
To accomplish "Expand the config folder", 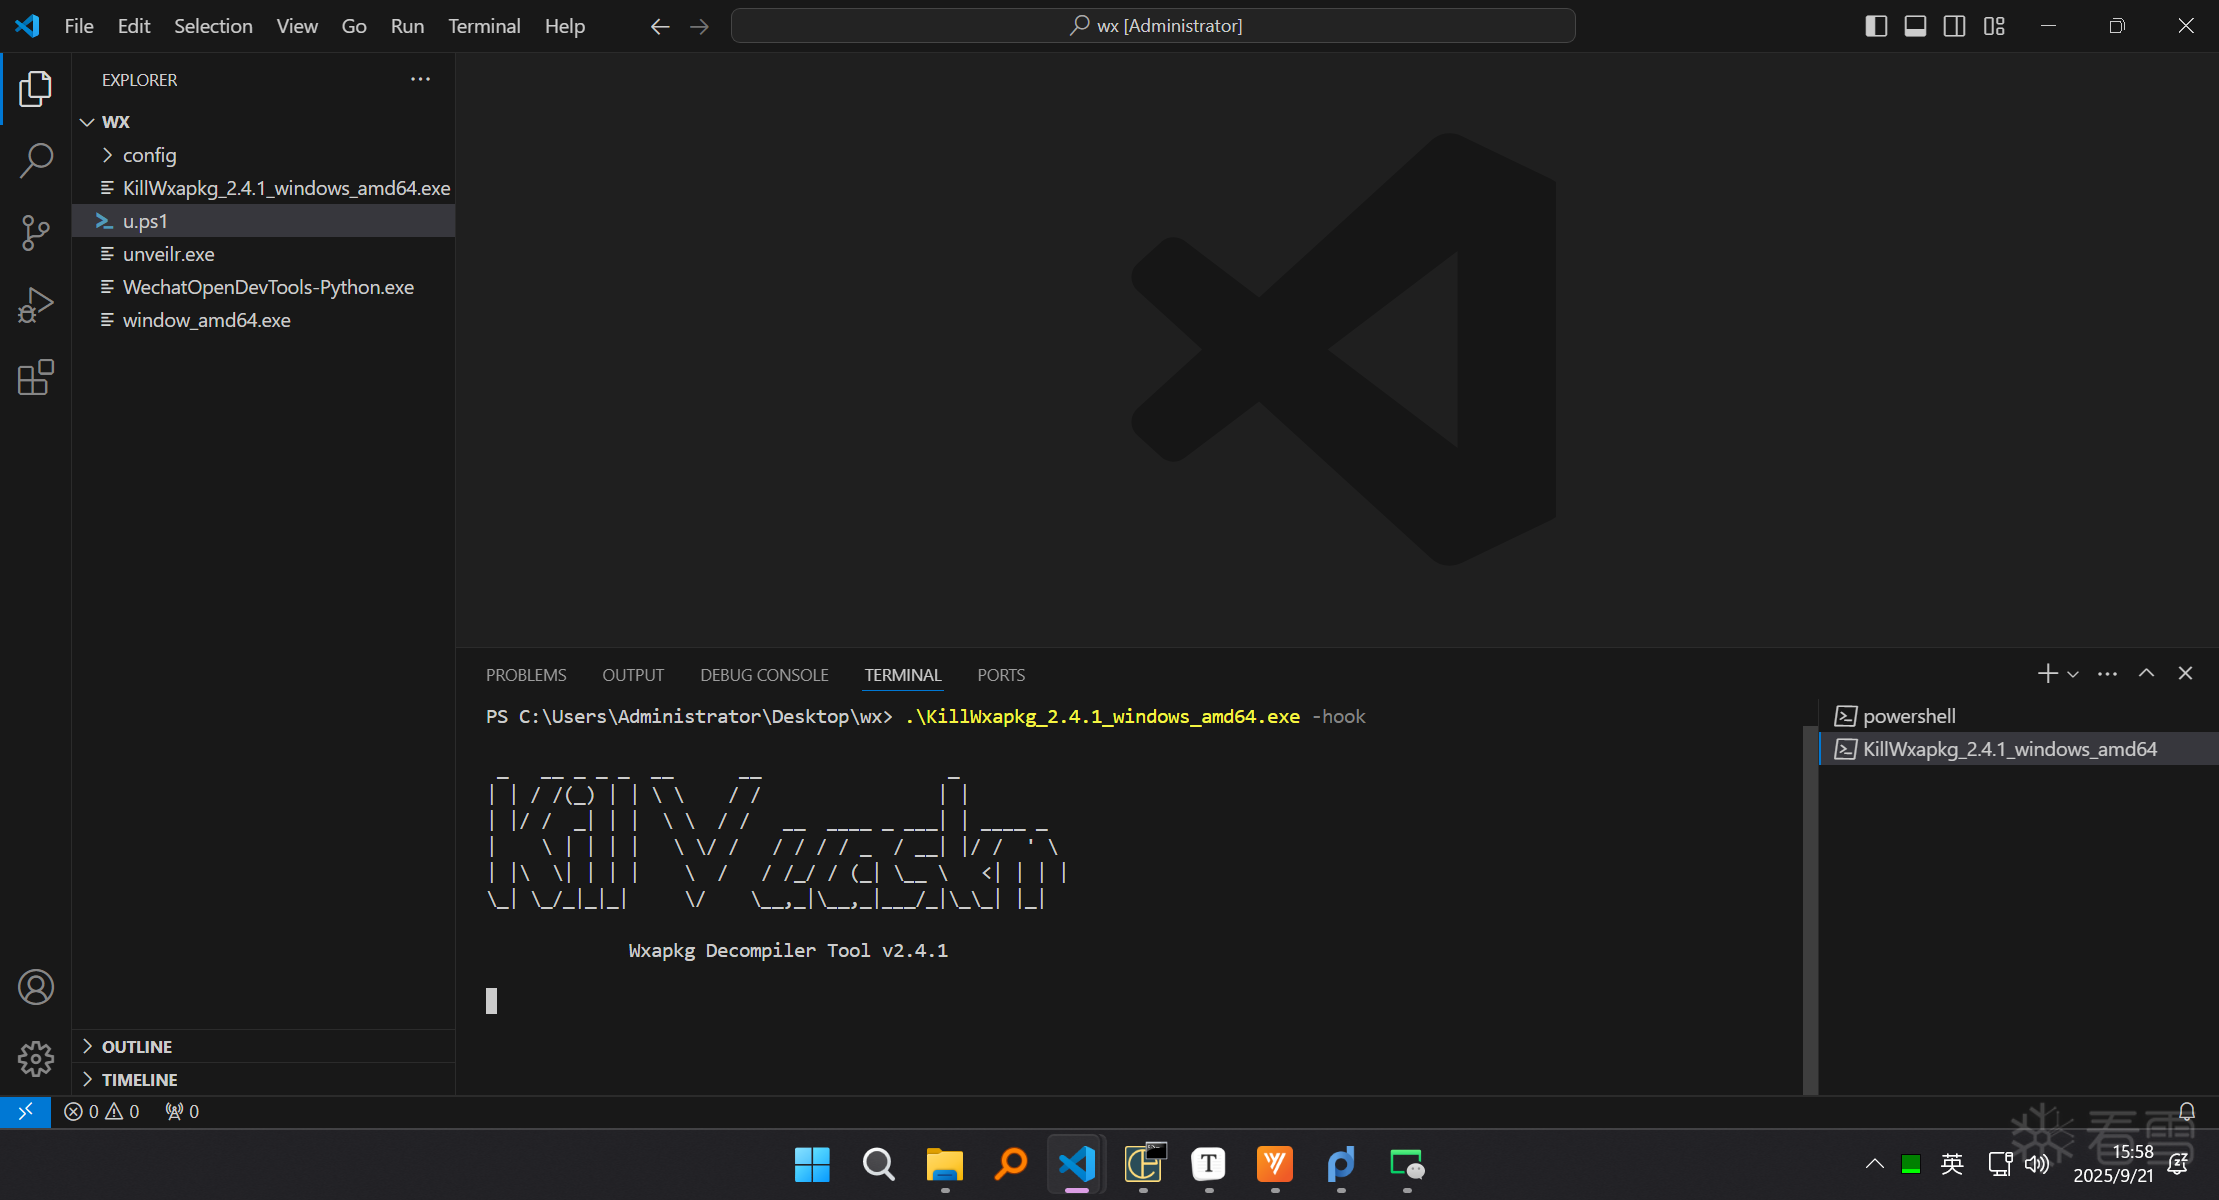I will pos(149,155).
